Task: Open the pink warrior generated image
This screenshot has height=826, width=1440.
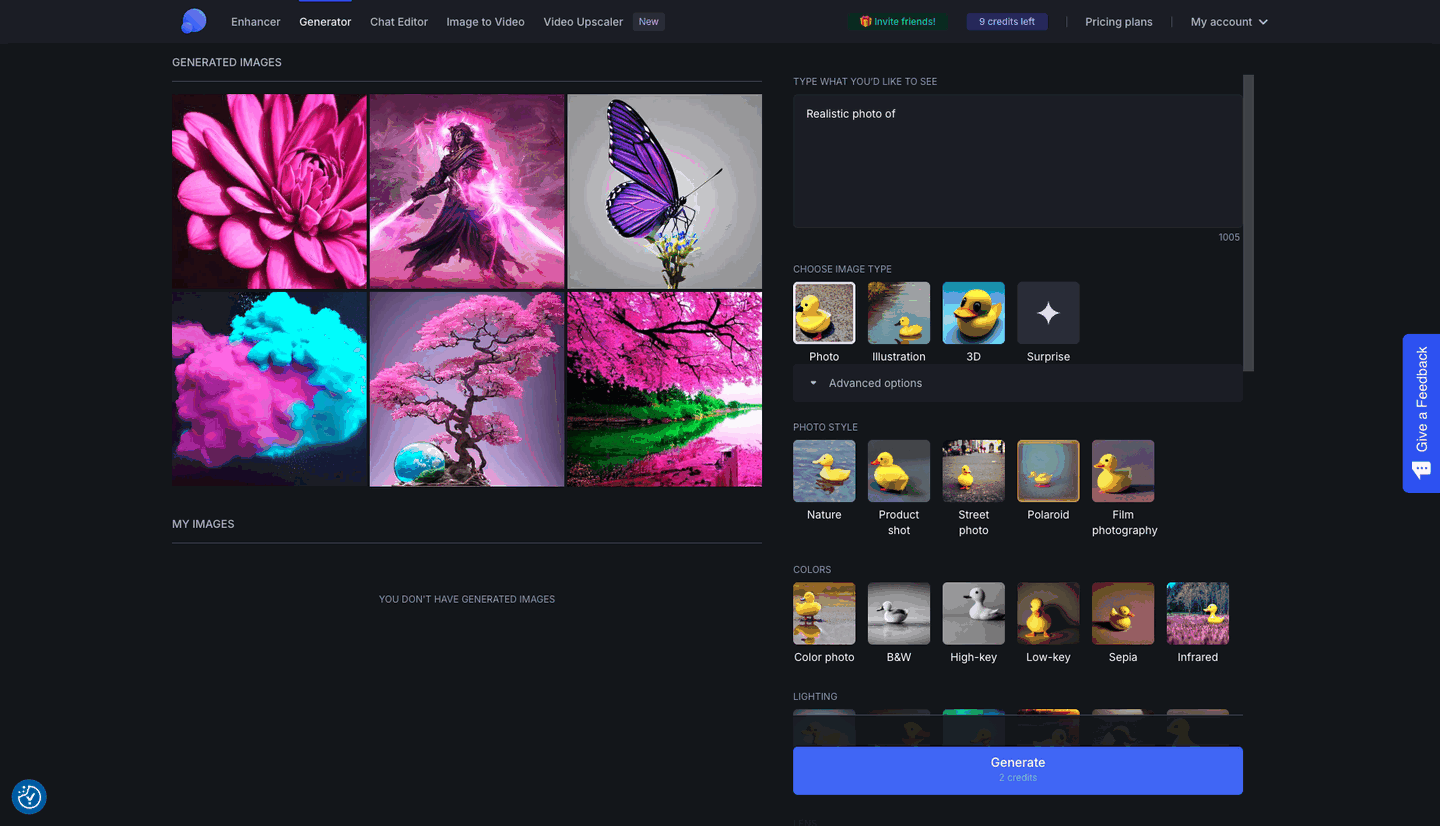Action: coord(467,192)
